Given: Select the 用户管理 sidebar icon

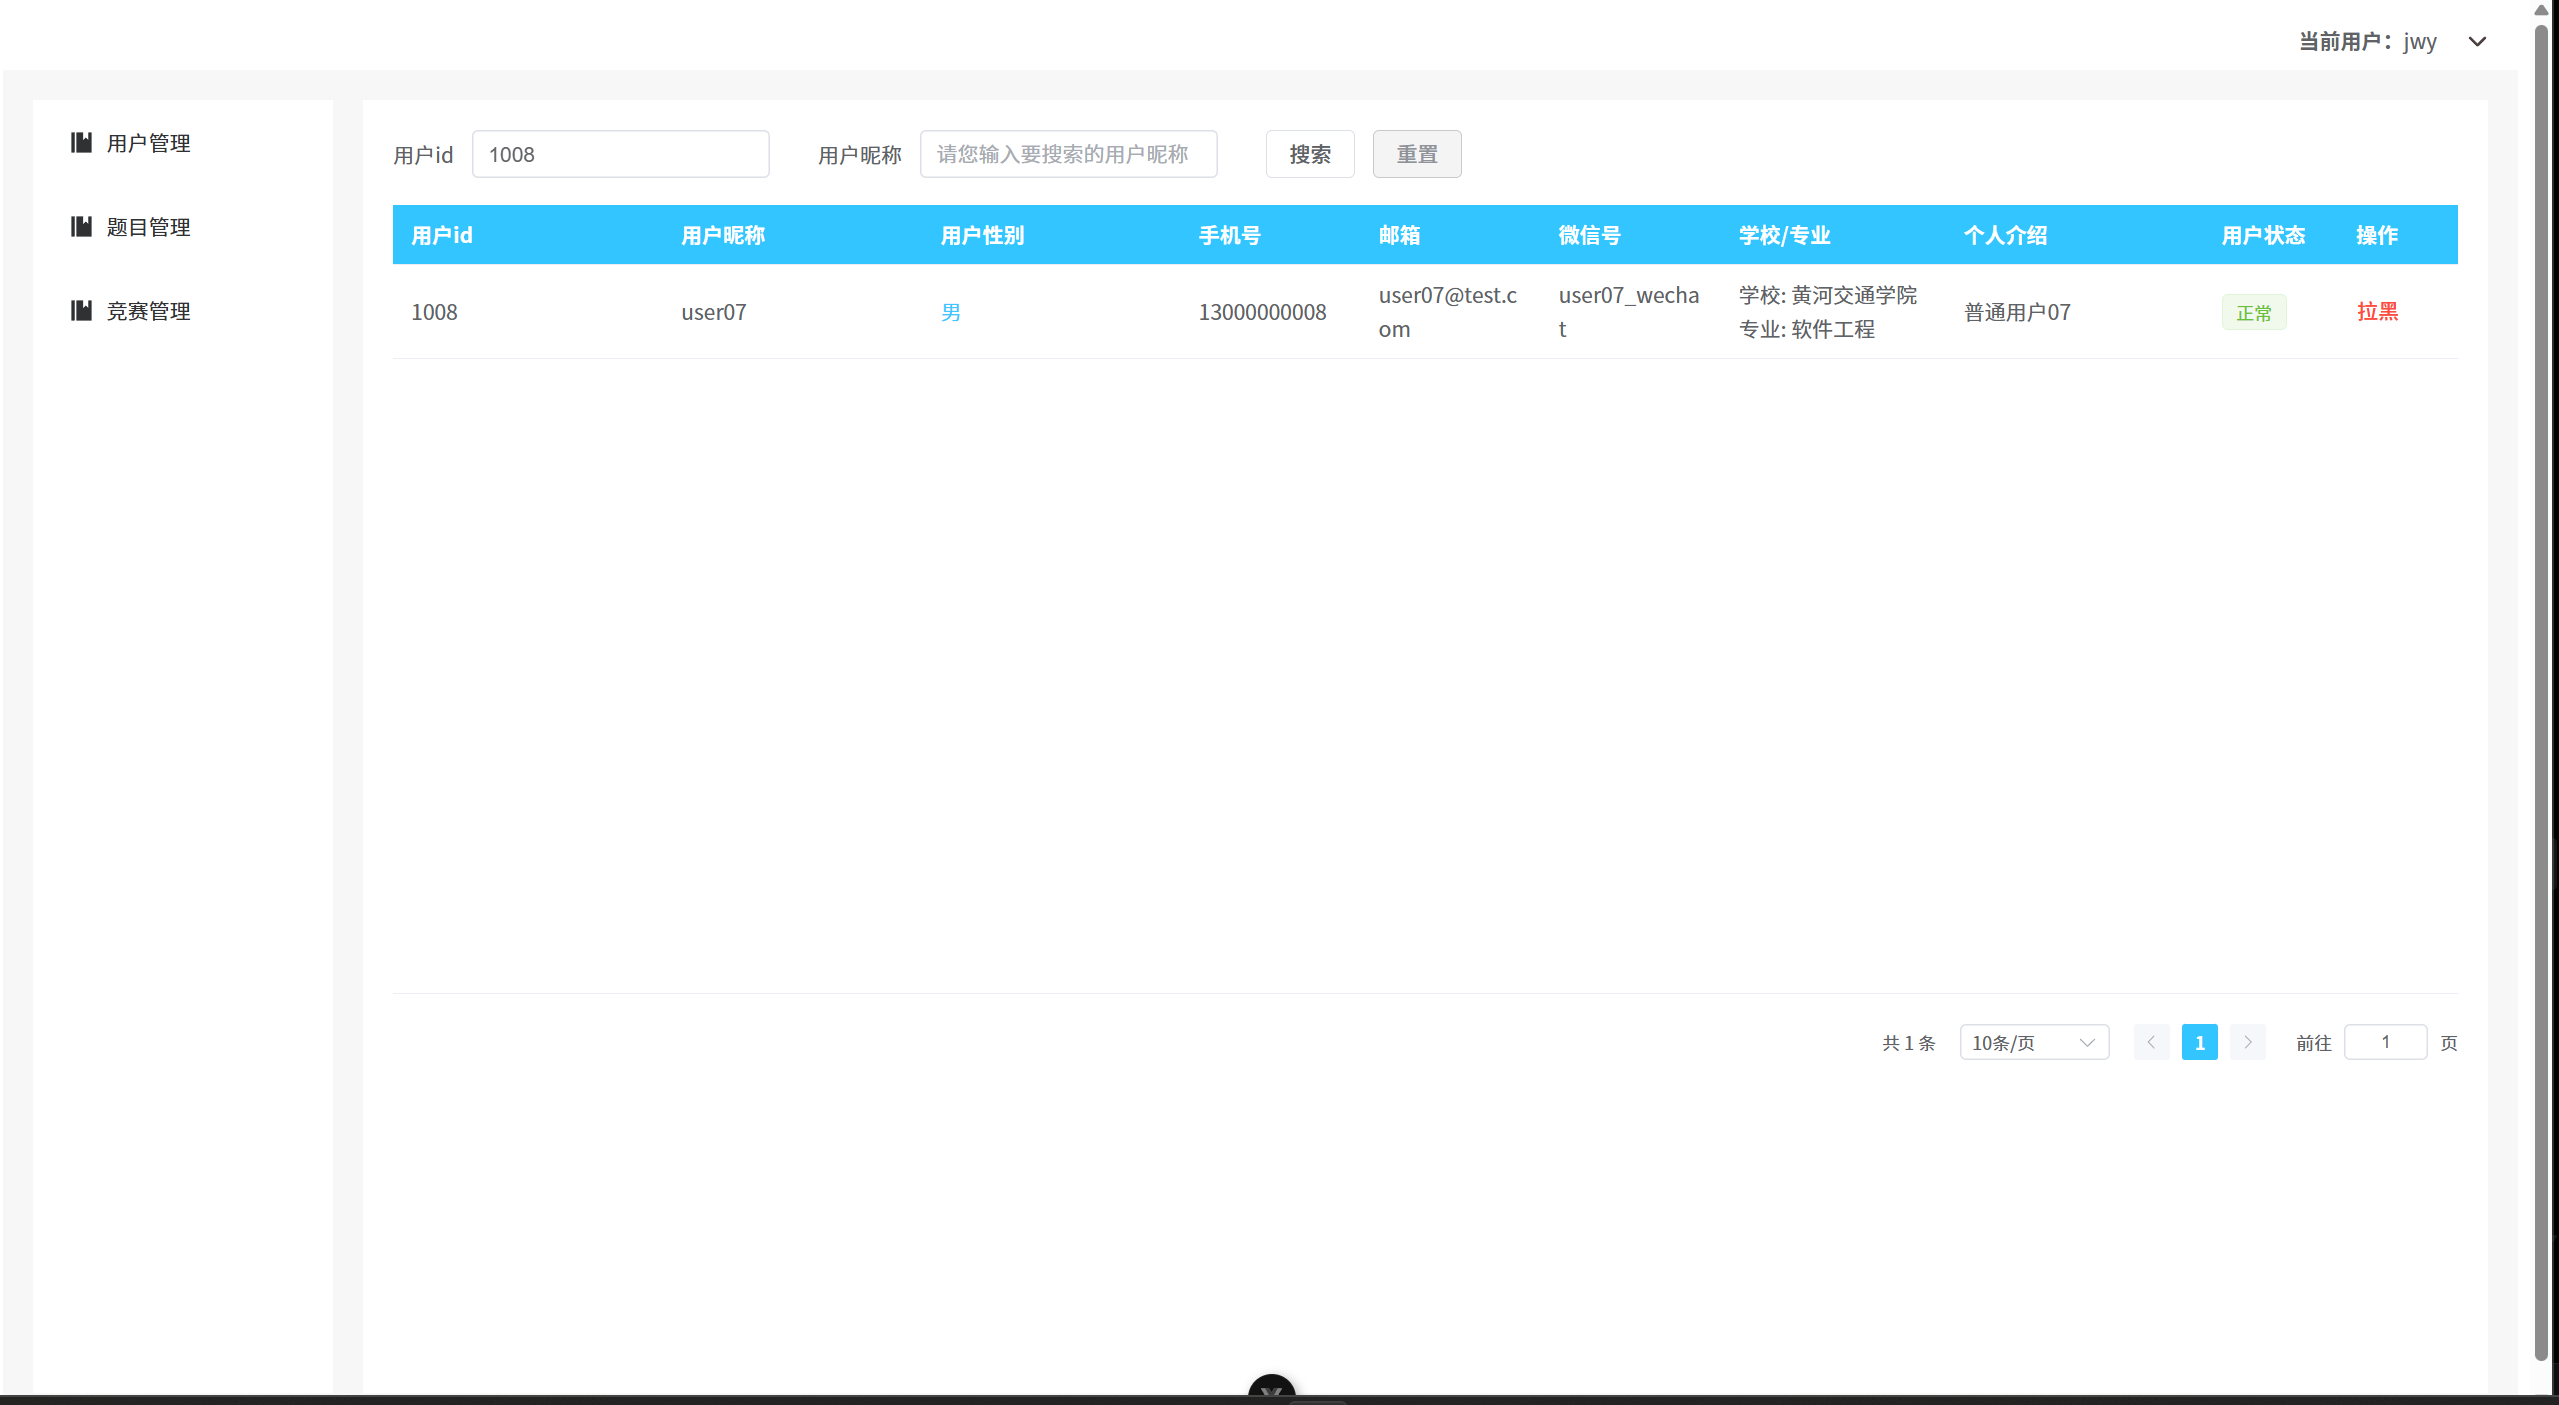Looking at the screenshot, I should 81,142.
